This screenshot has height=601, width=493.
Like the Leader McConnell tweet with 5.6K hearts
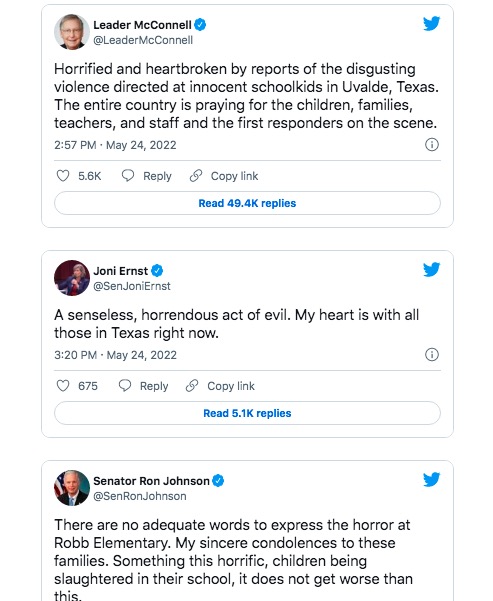(63, 176)
